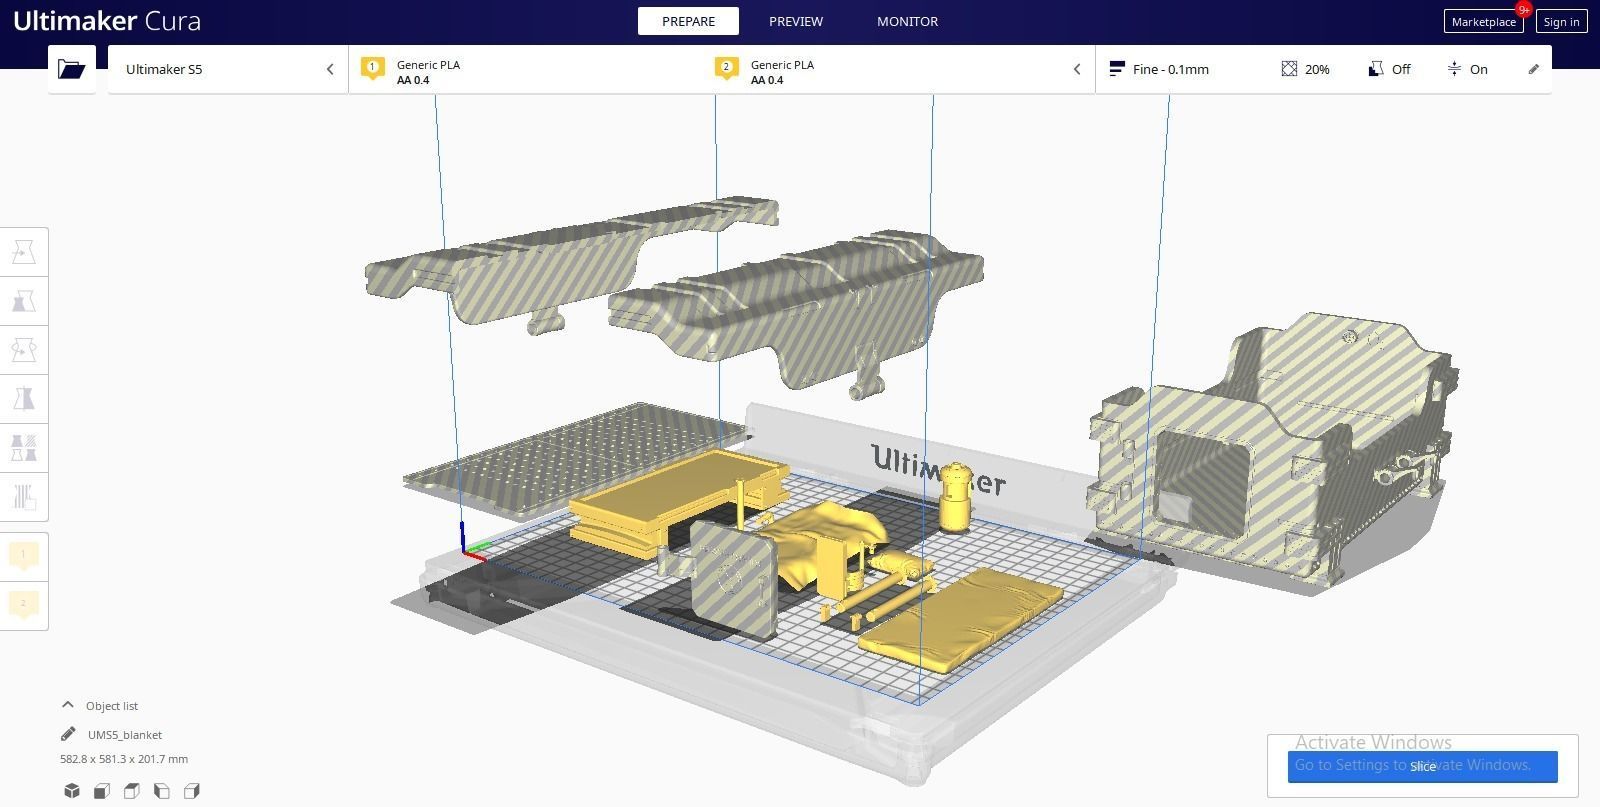
Task: Open file with the folder icon
Action: (x=71, y=69)
